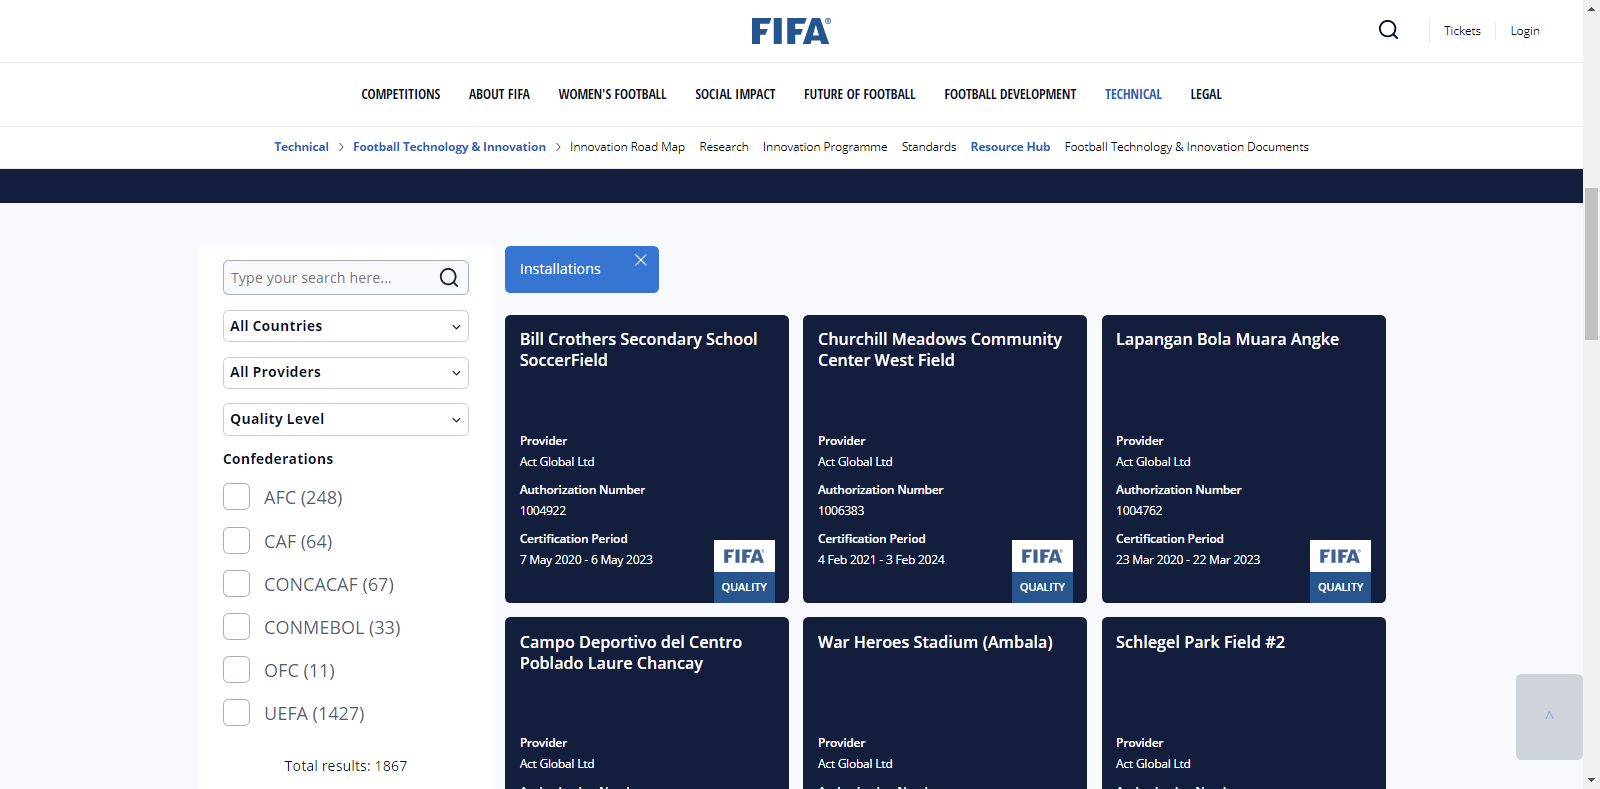Viewport: 1600px width, 789px height.
Task: Remove the Installations filter with X
Action: [x=641, y=260]
